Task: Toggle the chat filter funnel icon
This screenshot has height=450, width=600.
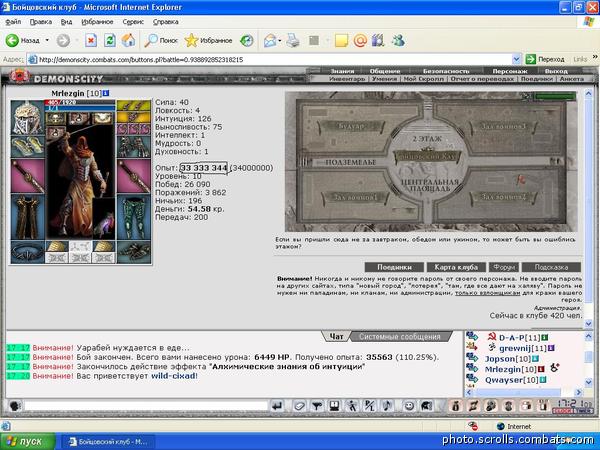Action: pos(316,406)
